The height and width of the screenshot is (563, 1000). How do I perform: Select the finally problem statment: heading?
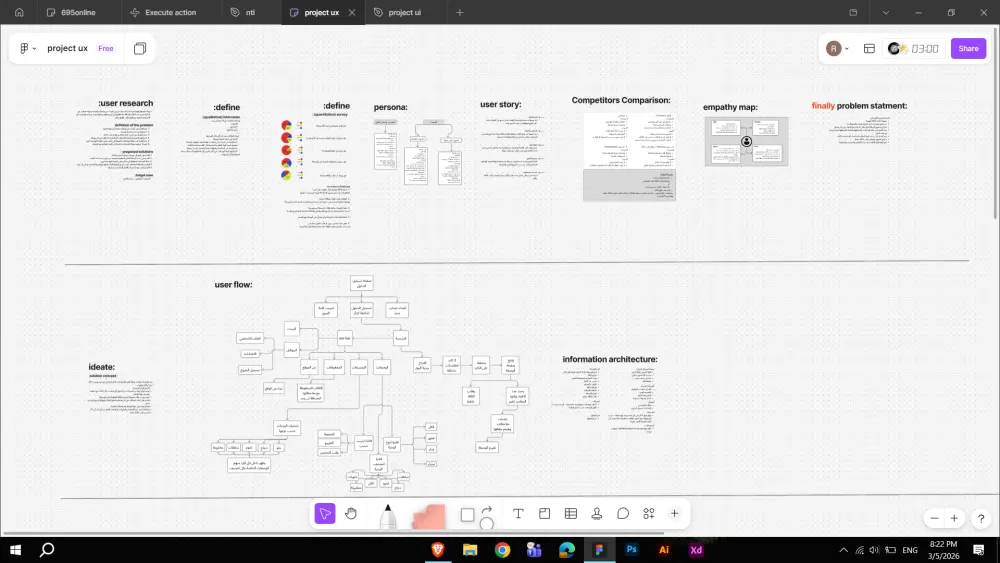tap(859, 106)
